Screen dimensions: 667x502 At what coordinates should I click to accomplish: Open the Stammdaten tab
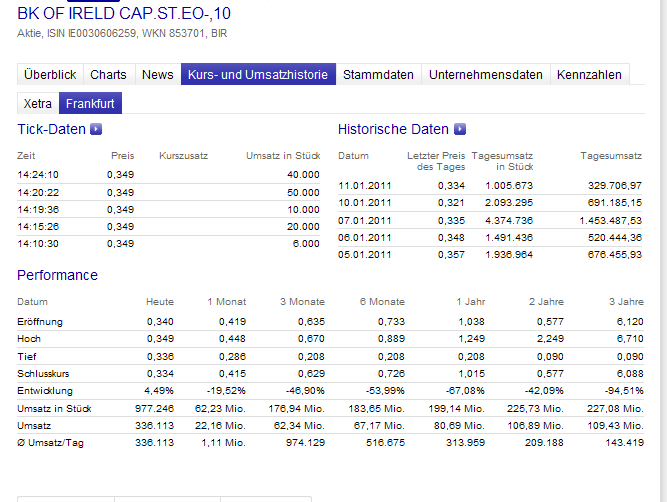(378, 75)
